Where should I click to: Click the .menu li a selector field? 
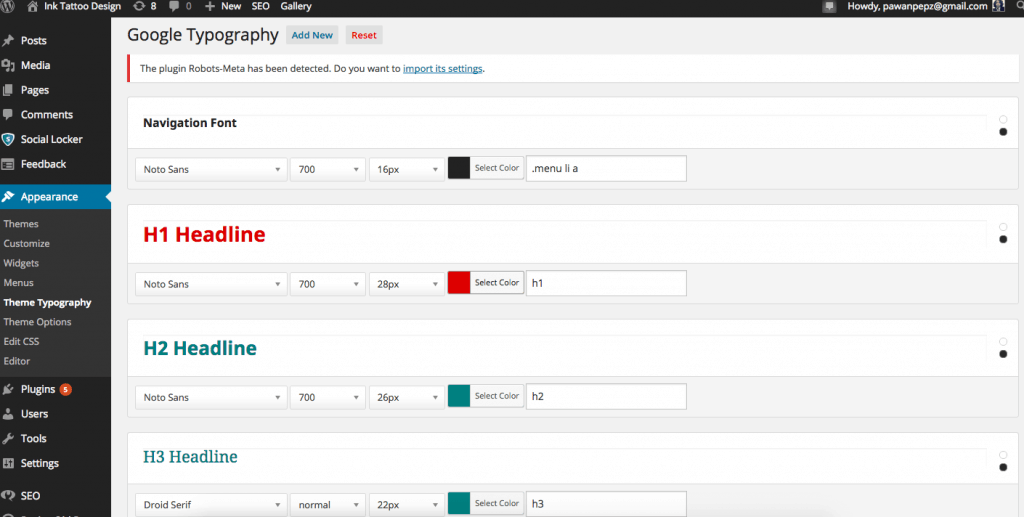coord(606,168)
